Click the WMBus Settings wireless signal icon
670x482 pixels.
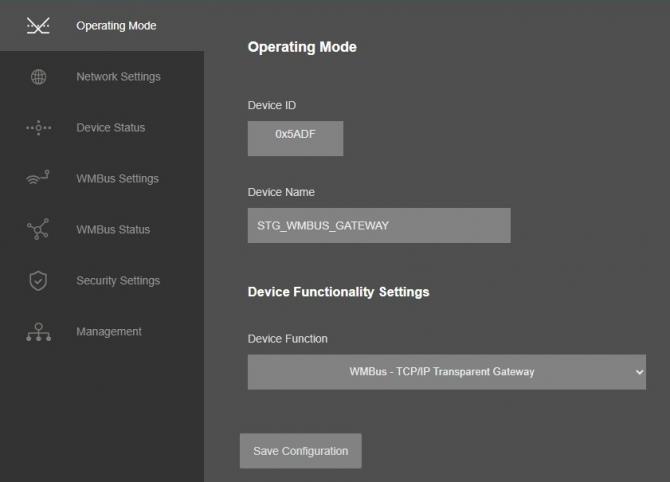click(x=38, y=179)
